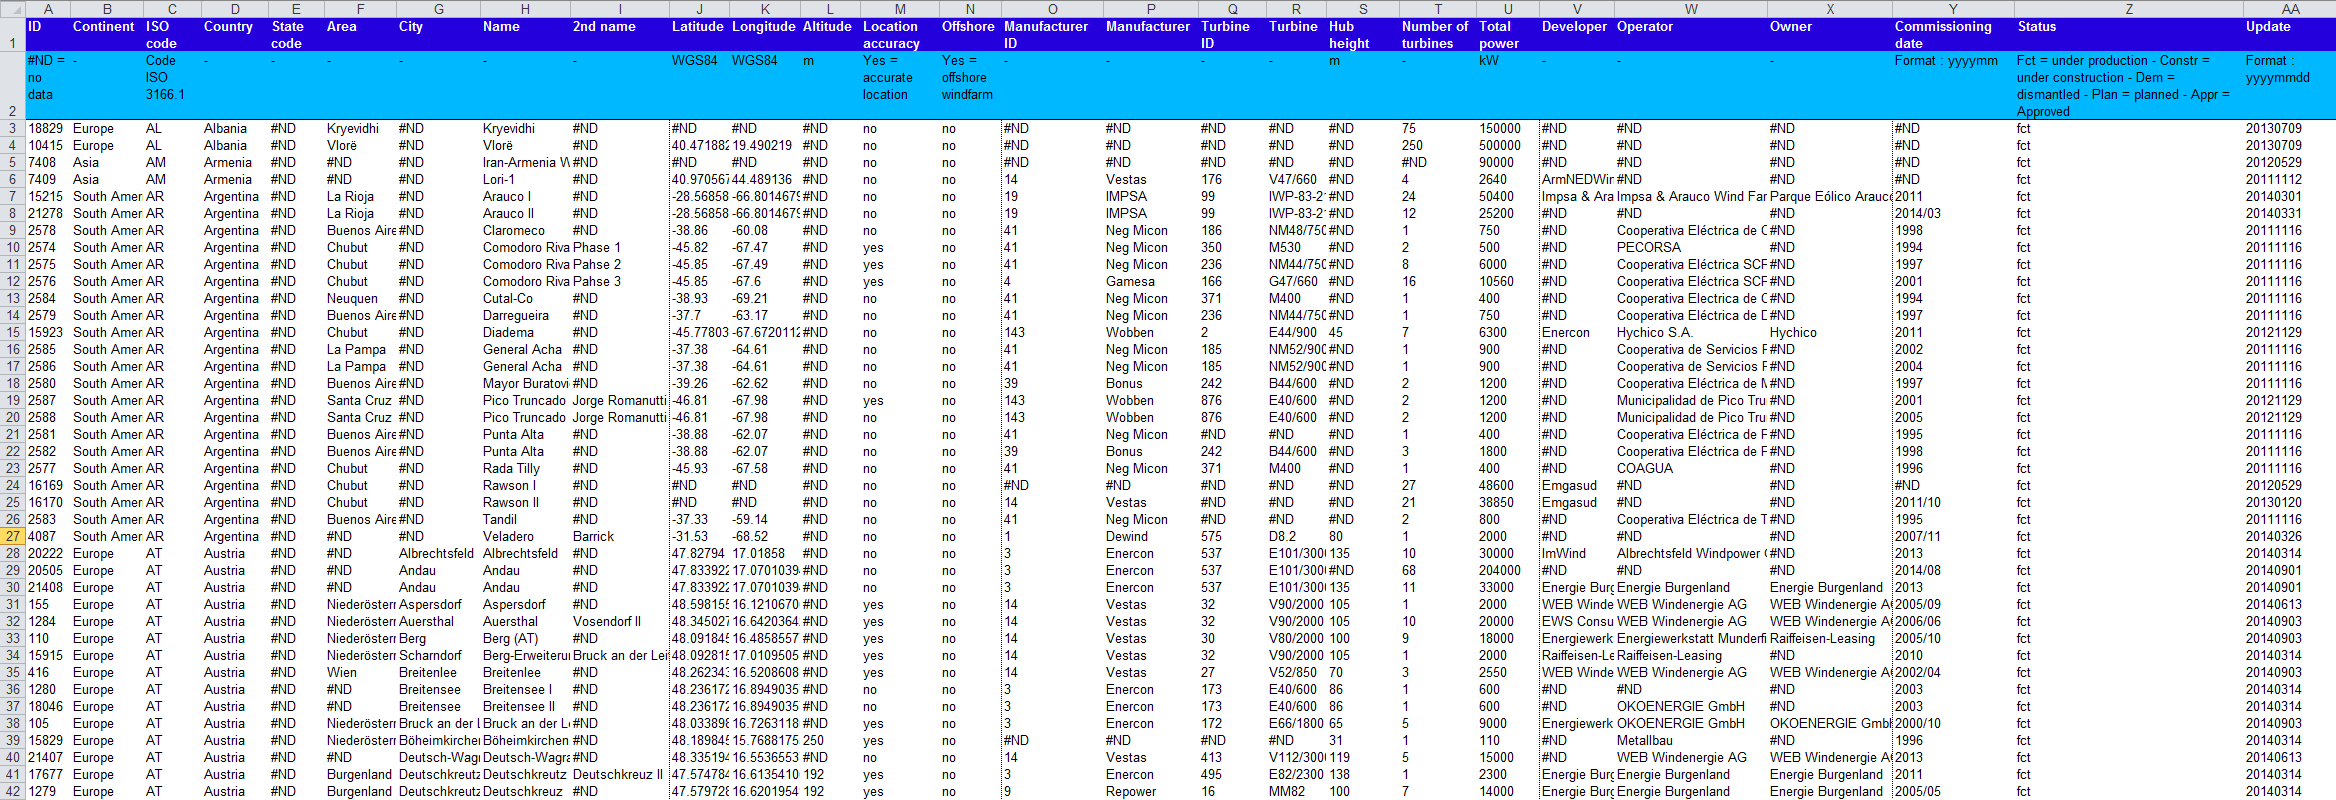This screenshot has height=800, width=2336.
Task: Select the operator cell 'Hychico S.A.'
Action: tap(1691, 332)
